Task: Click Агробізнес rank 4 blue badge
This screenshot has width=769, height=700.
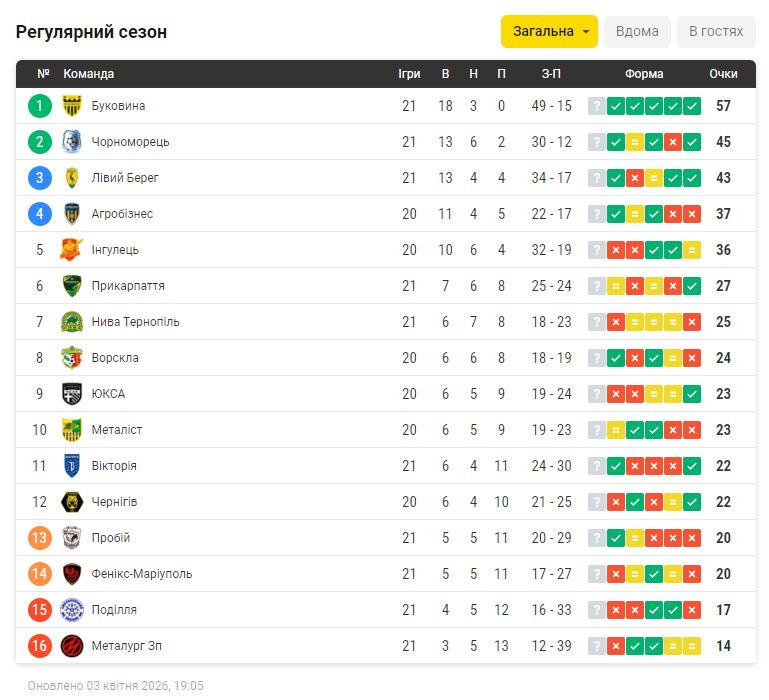Action: 40,214
